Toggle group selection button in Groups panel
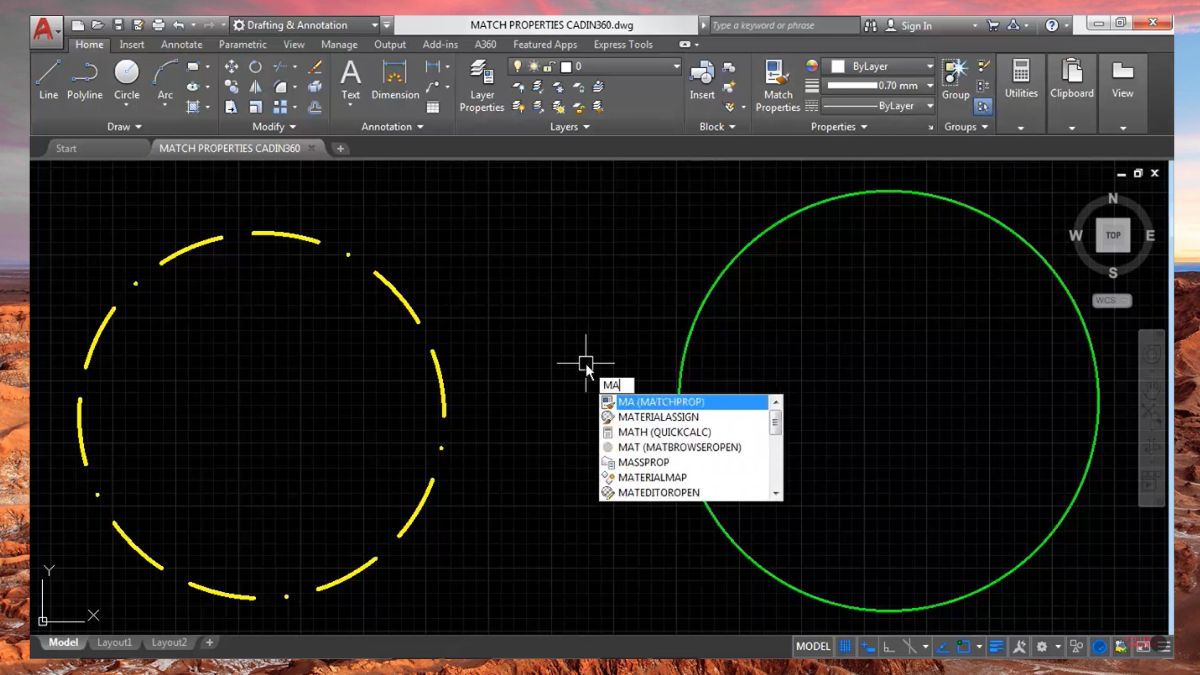Image resolution: width=1200 pixels, height=675 pixels. point(984,107)
